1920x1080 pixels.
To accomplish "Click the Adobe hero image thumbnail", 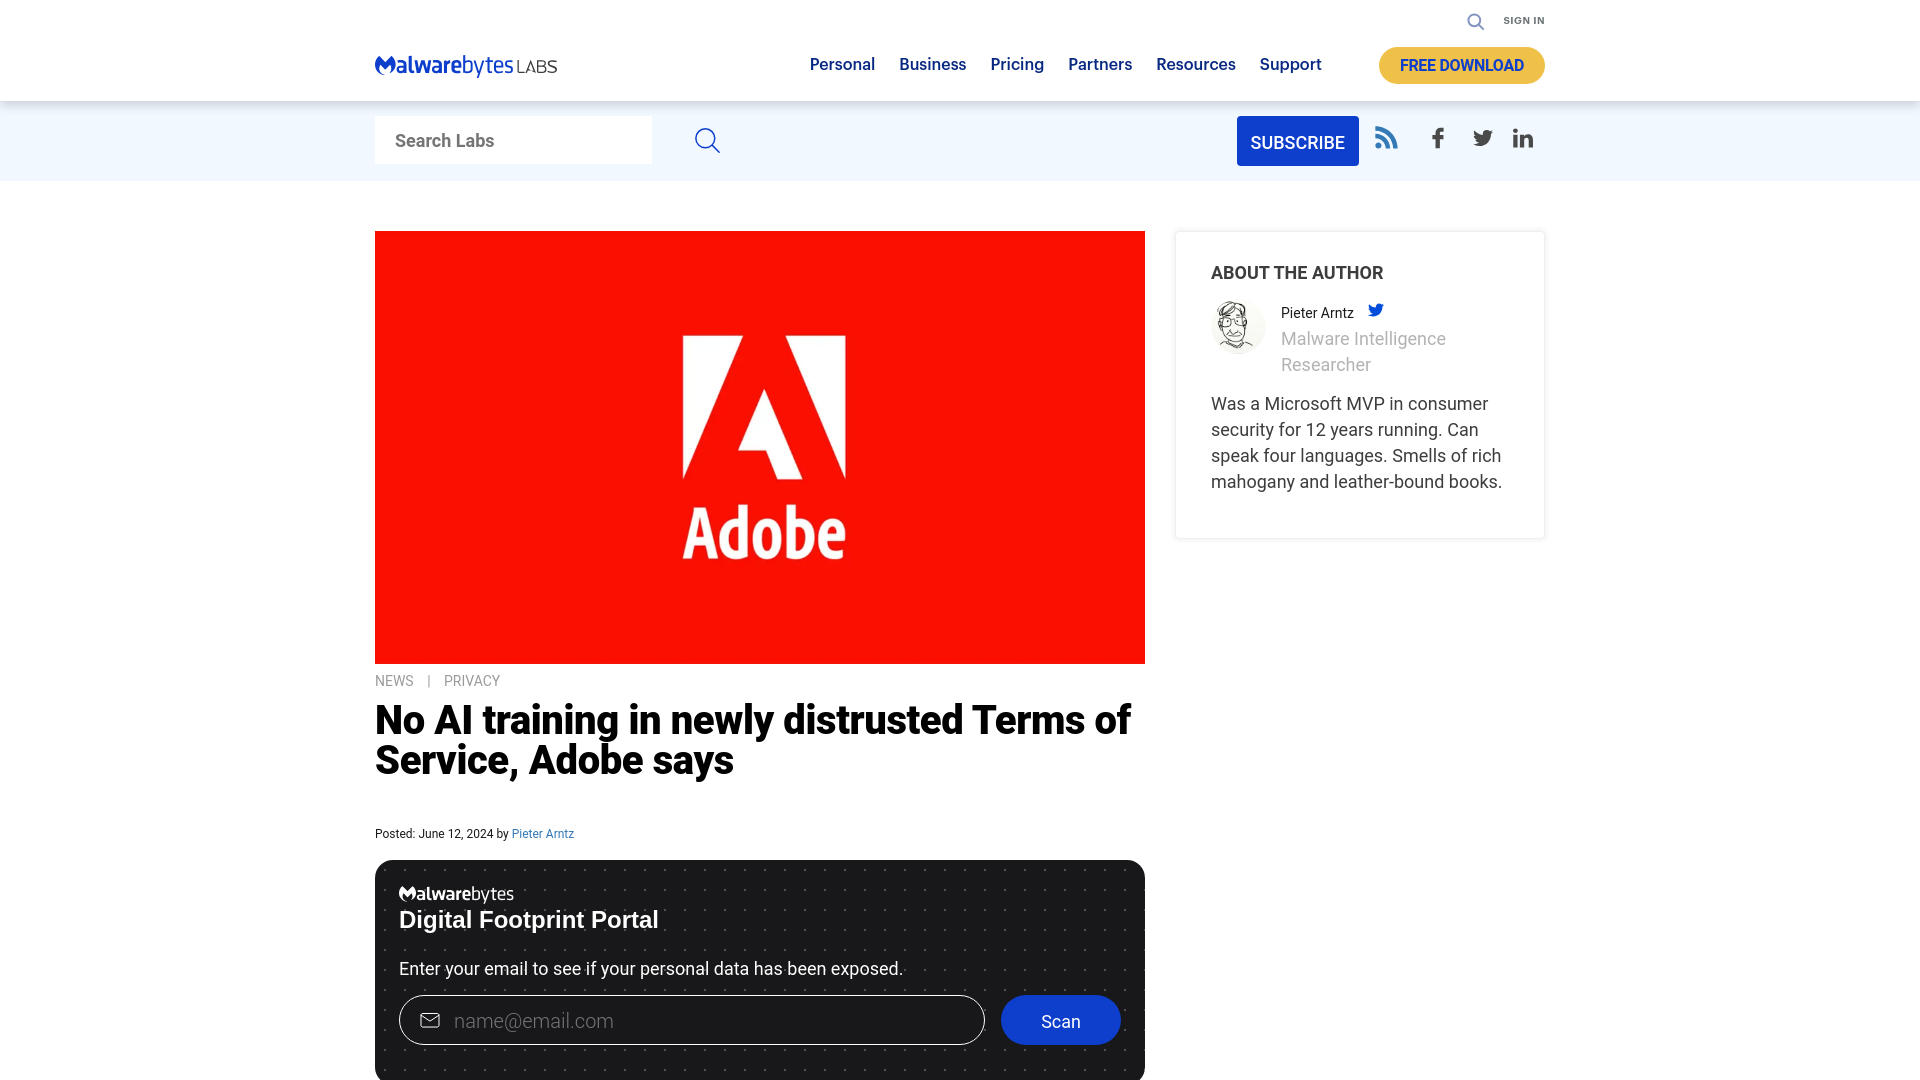I will [760, 447].
